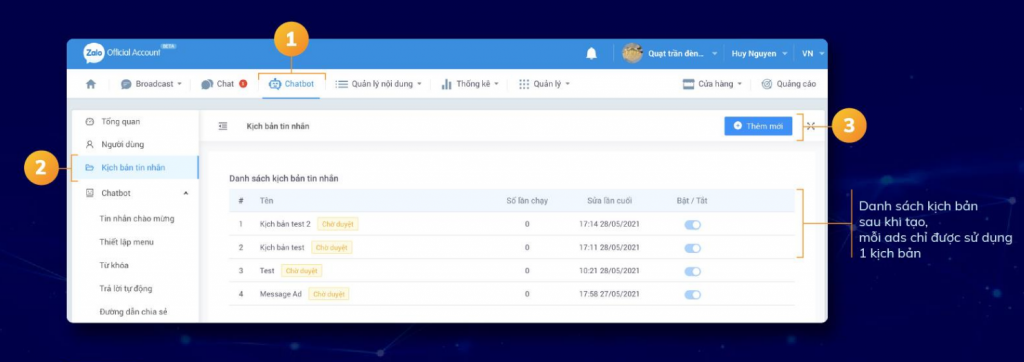Open Từ khóa settings

[113, 265]
